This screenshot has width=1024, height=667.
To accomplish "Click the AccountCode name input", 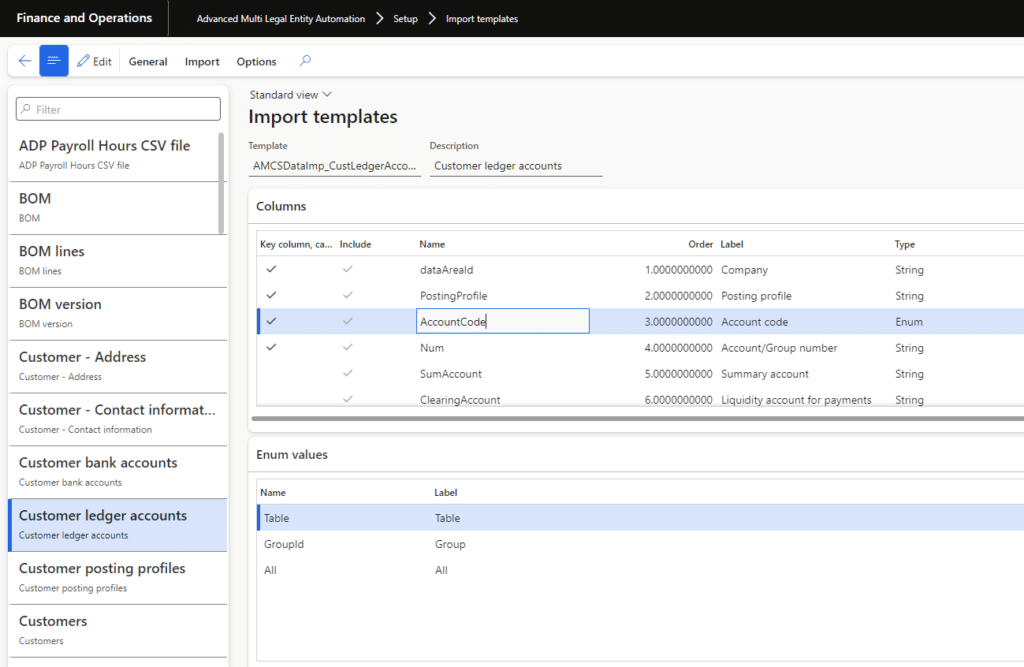I will (x=503, y=321).
